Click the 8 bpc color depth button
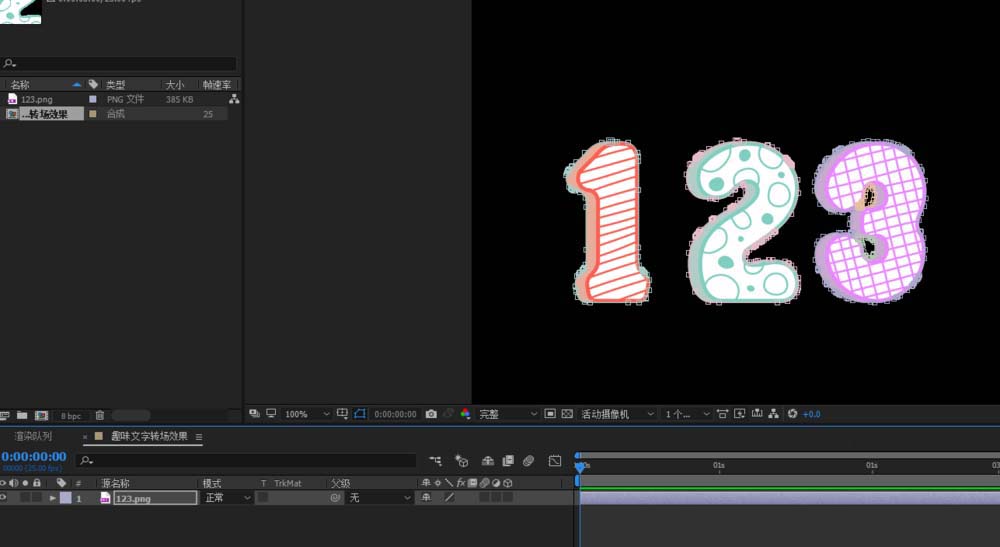This screenshot has height=547, width=1000. point(71,415)
